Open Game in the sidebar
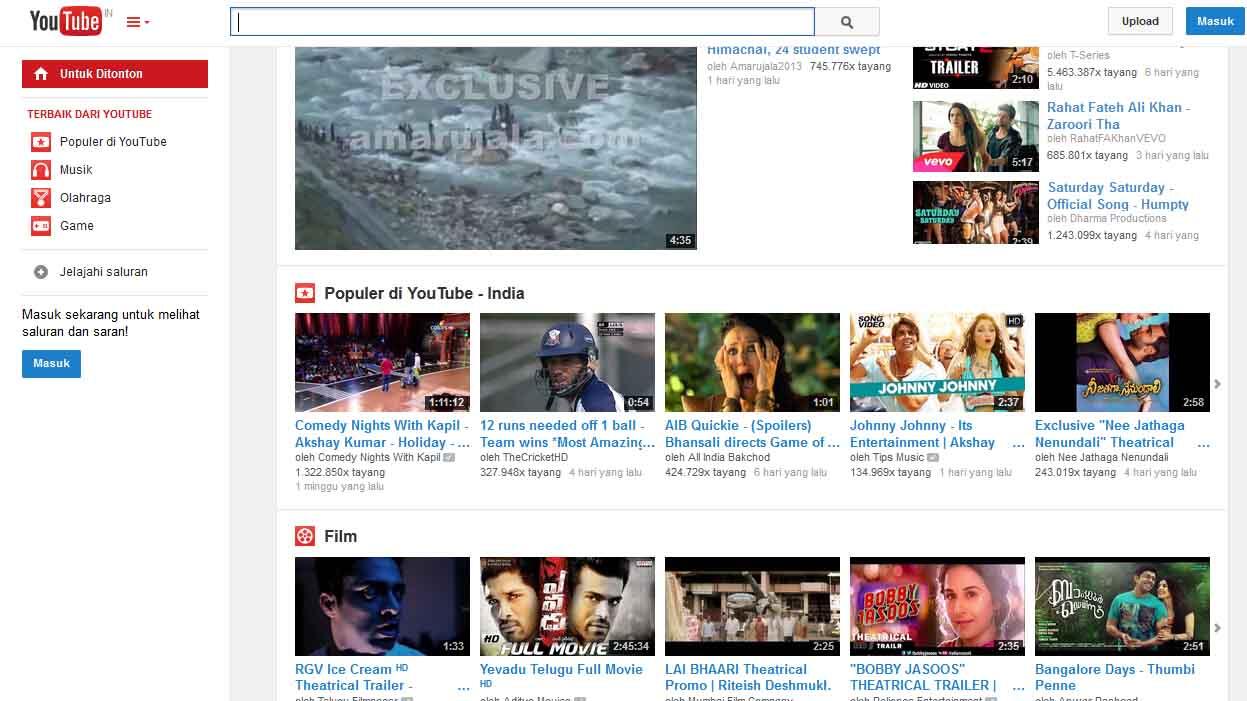Screen dimensions: 1247x701 pyautogui.click(x=77, y=226)
